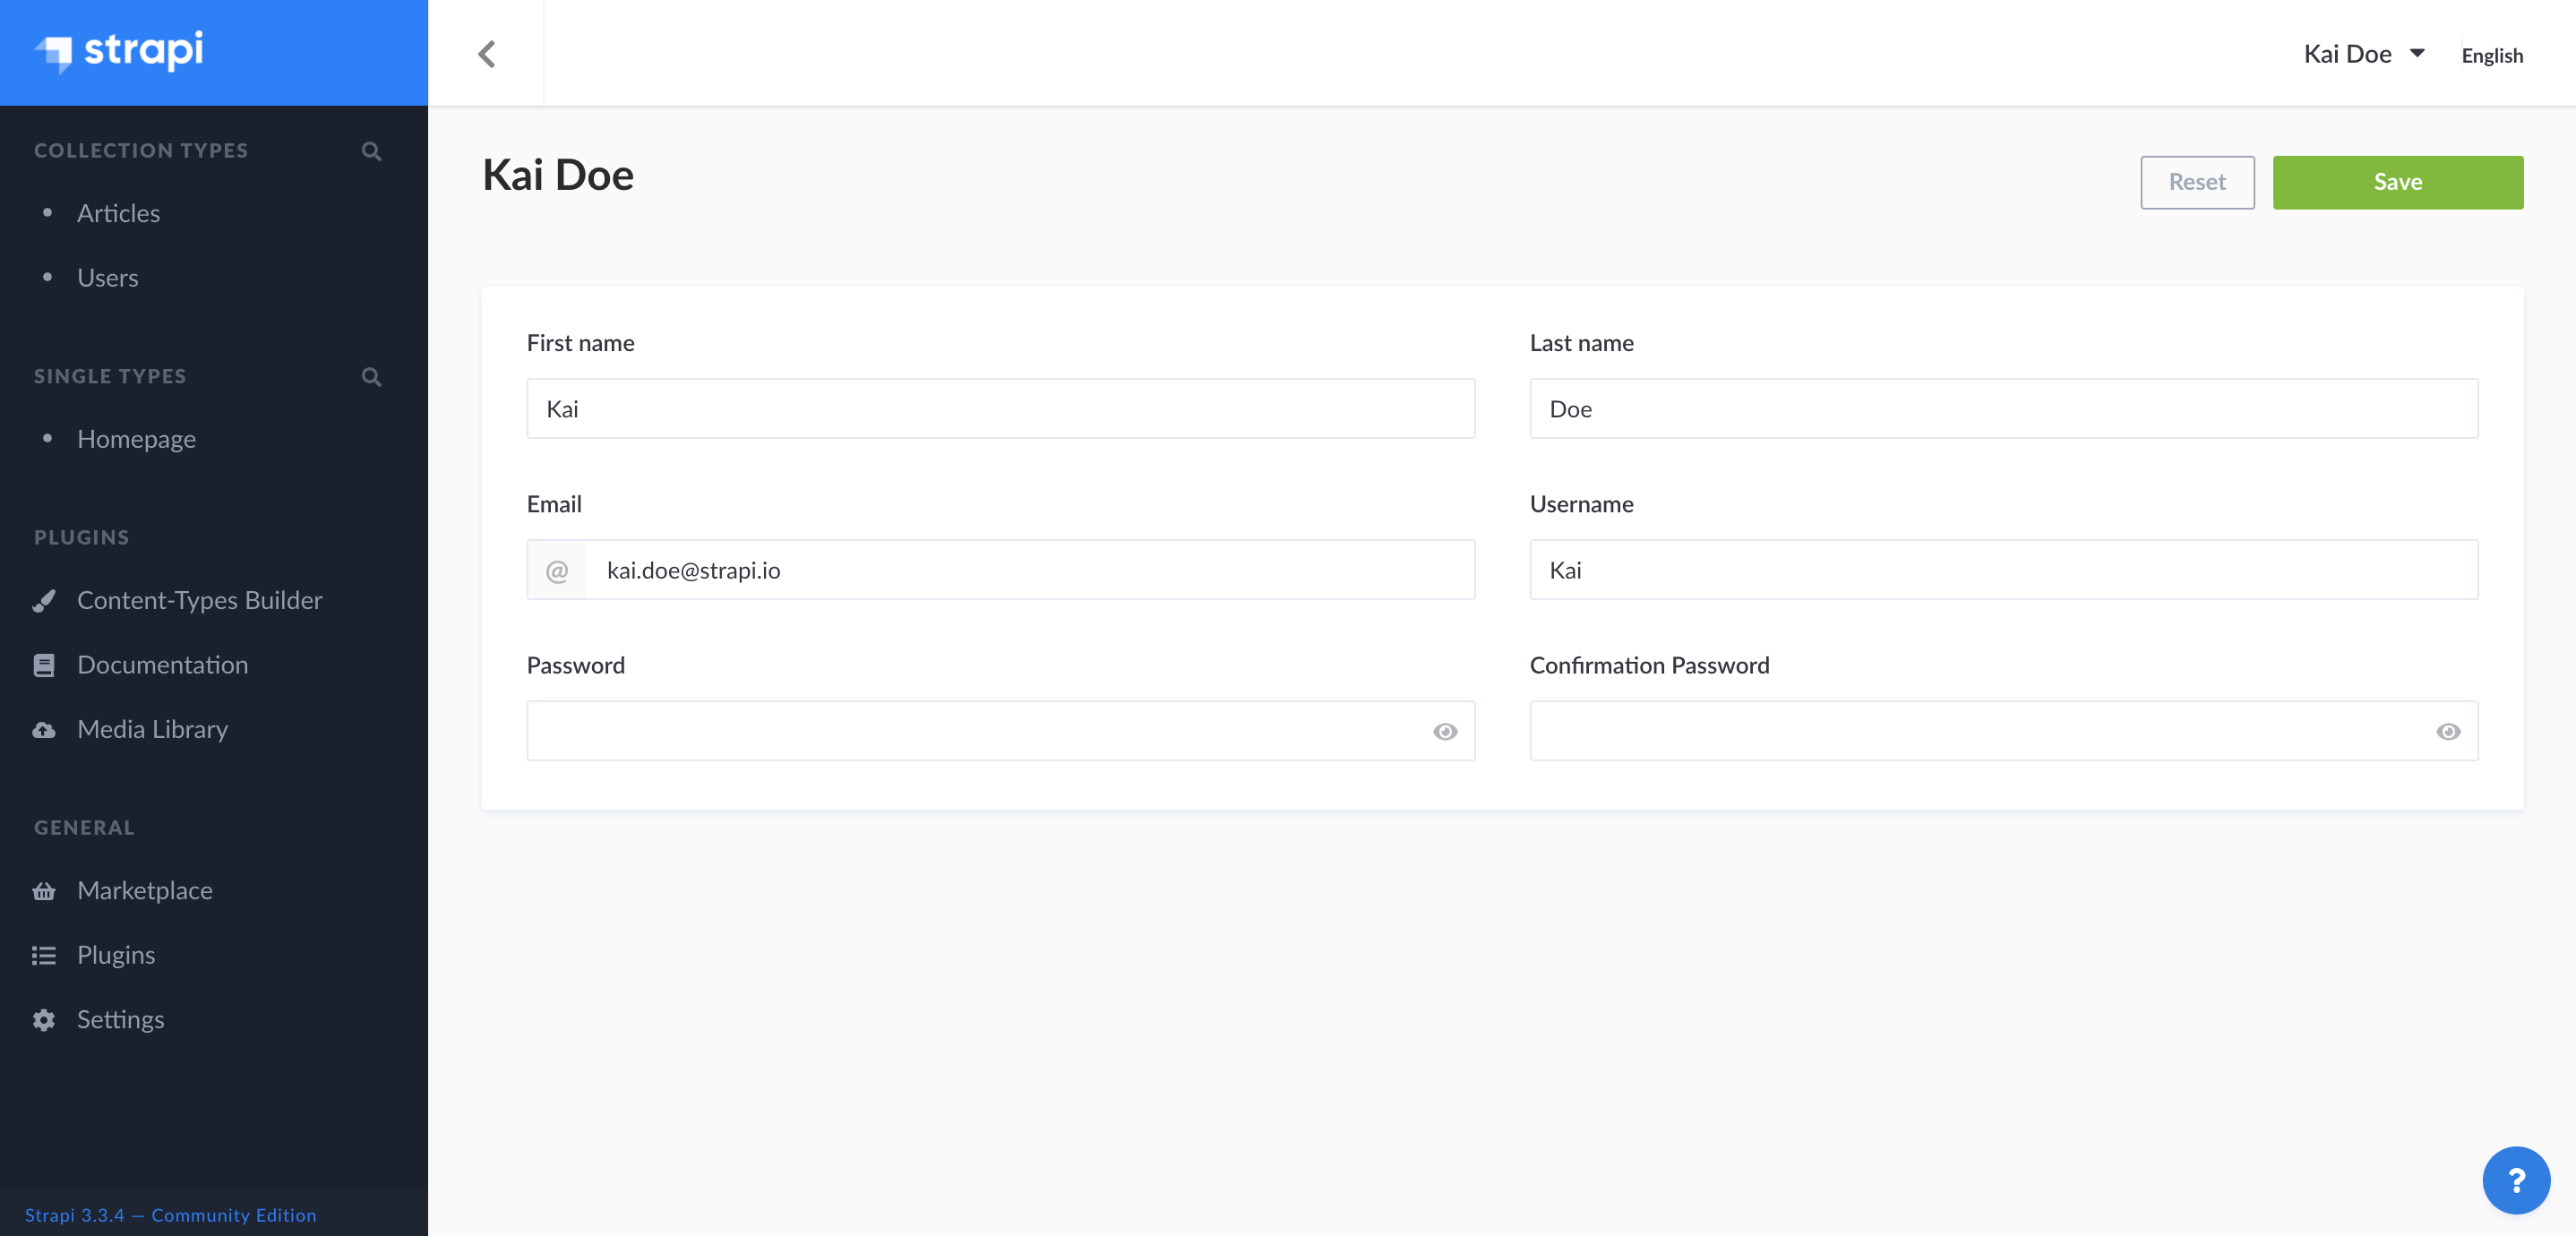Open the Marketplace
The width and height of the screenshot is (2576, 1236).
pyautogui.click(x=145, y=890)
